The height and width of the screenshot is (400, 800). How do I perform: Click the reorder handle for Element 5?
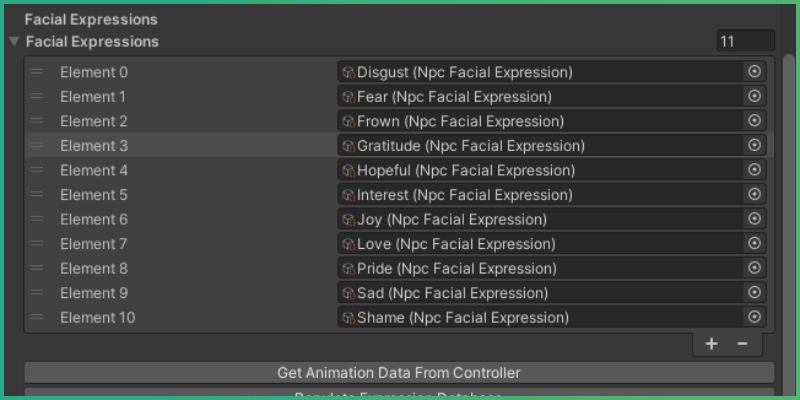click(37, 195)
